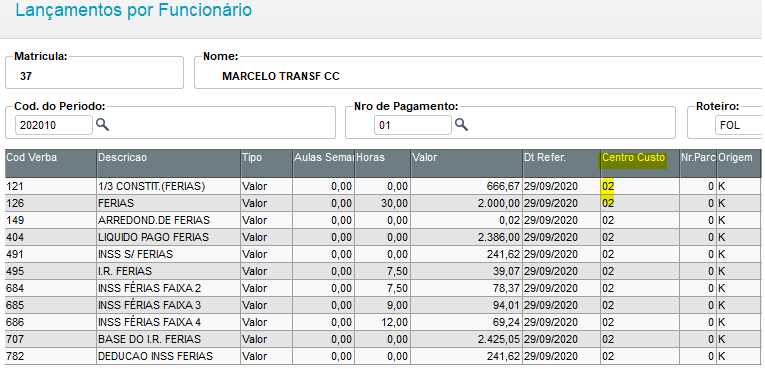Click the Tipo column header
The height and width of the screenshot is (369, 765).
click(x=267, y=164)
